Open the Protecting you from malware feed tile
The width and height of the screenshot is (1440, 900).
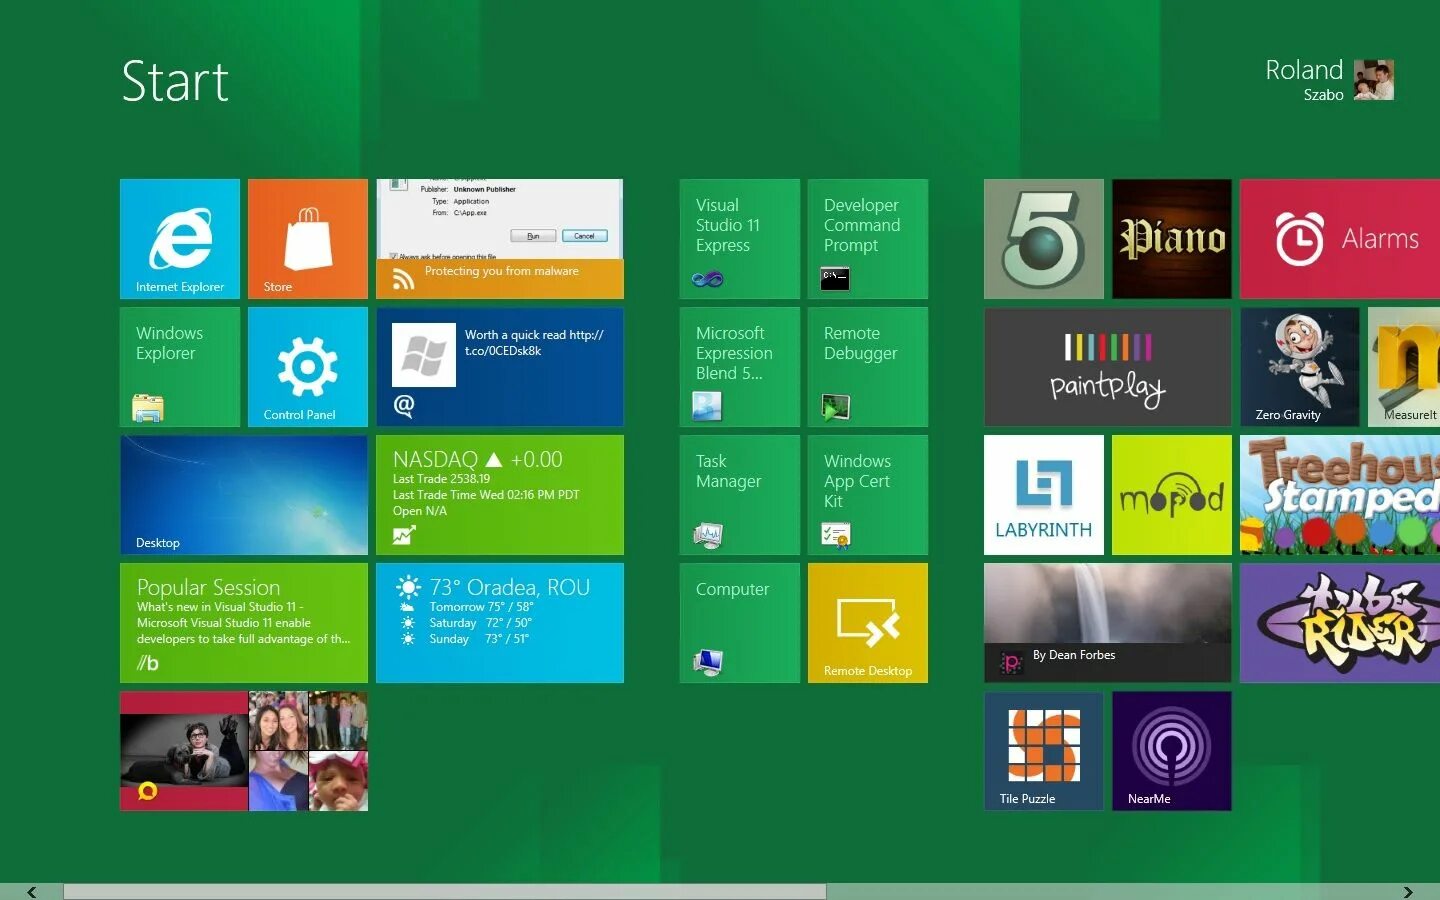point(500,239)
